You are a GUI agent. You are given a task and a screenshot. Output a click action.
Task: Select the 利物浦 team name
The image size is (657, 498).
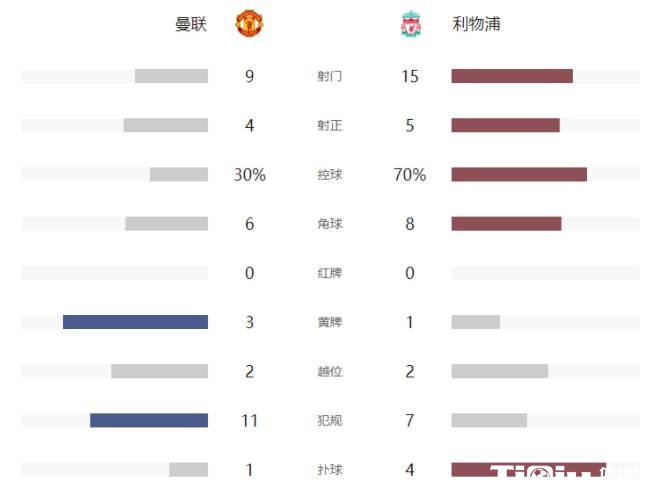coord(476,24)
